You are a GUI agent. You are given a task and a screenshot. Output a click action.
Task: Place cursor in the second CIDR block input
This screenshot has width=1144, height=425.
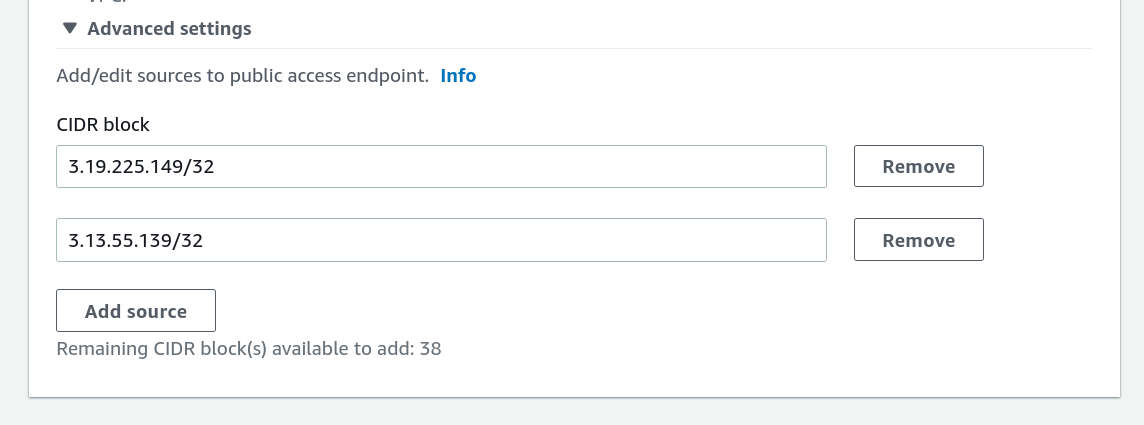tap(441, 241)
